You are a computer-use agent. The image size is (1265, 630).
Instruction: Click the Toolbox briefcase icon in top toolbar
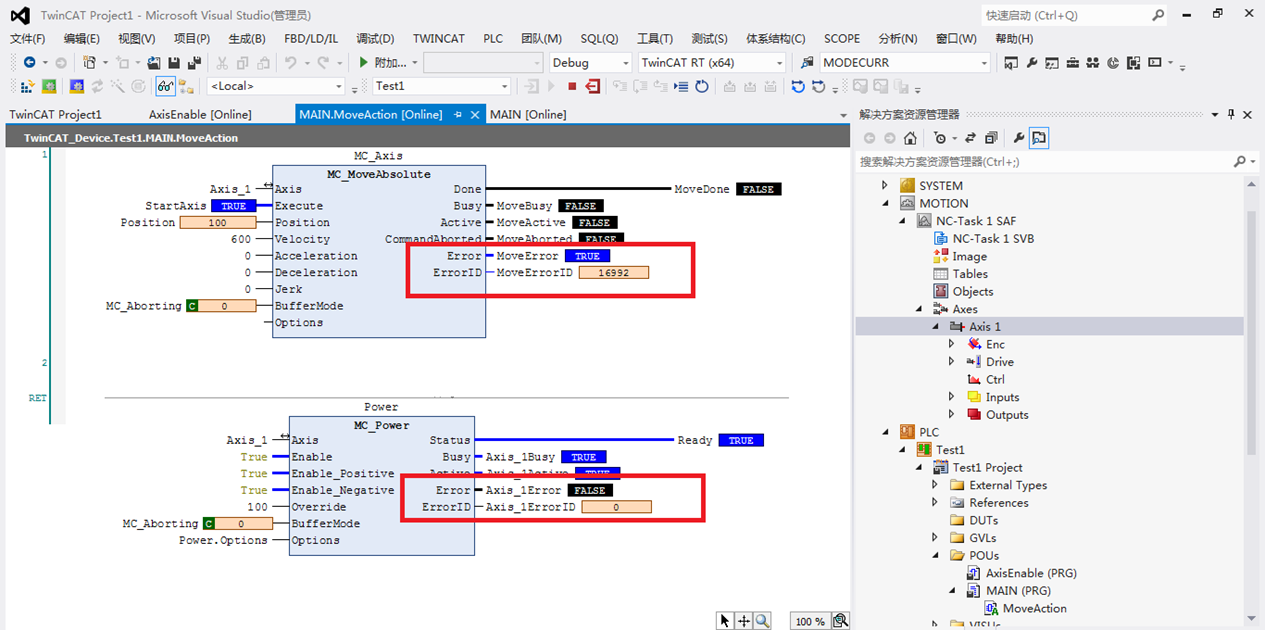[1072, 62]
